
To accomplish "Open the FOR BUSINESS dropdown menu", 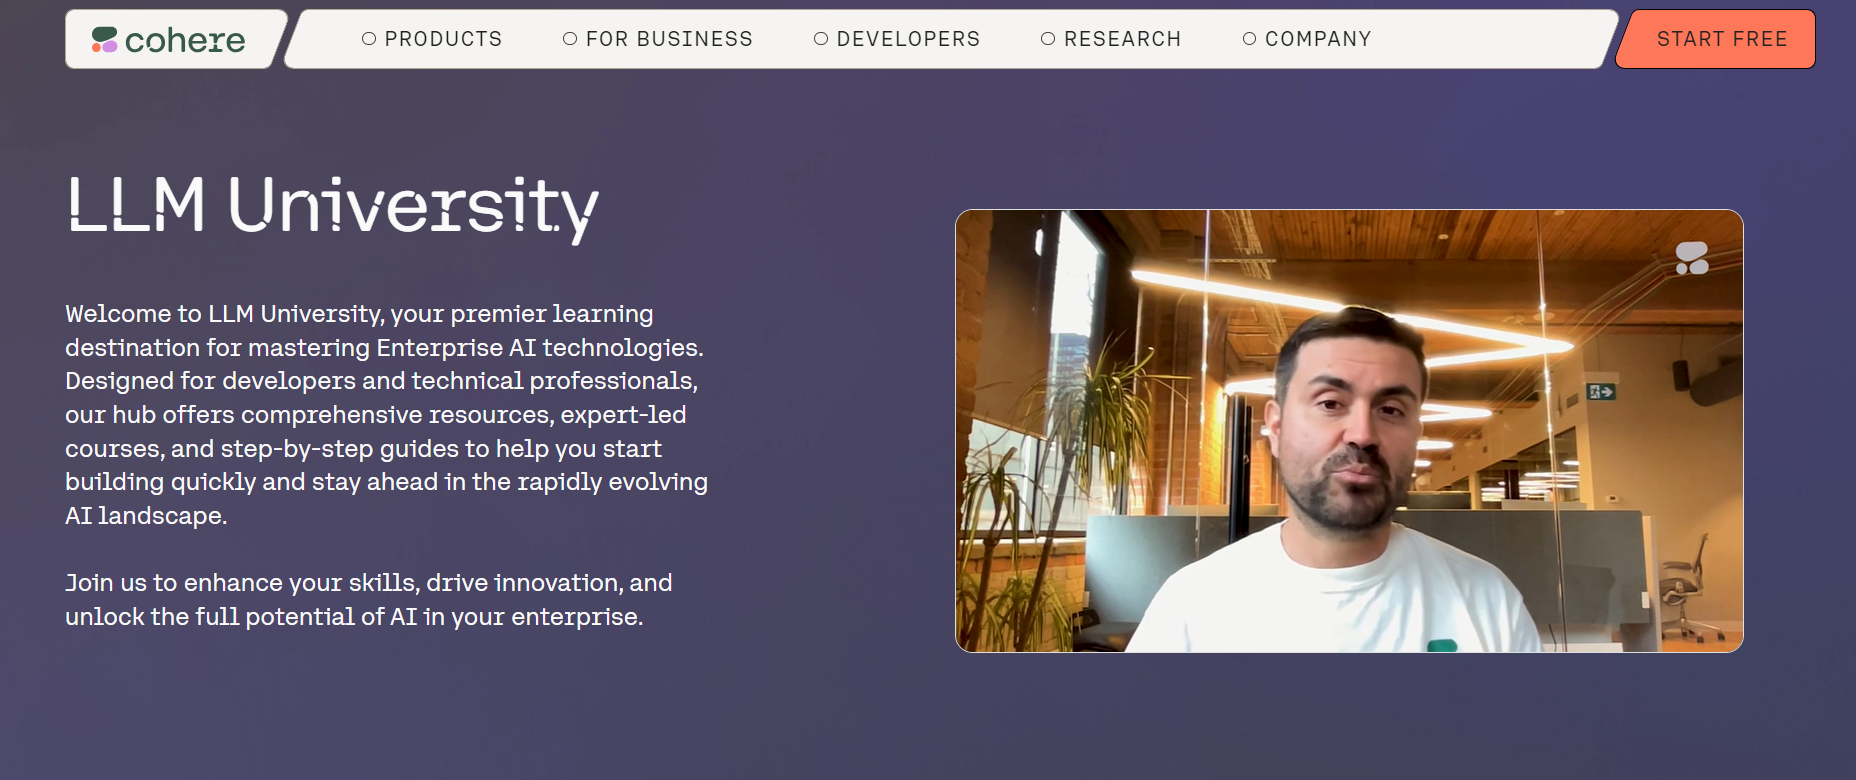I will pos(669,39).
